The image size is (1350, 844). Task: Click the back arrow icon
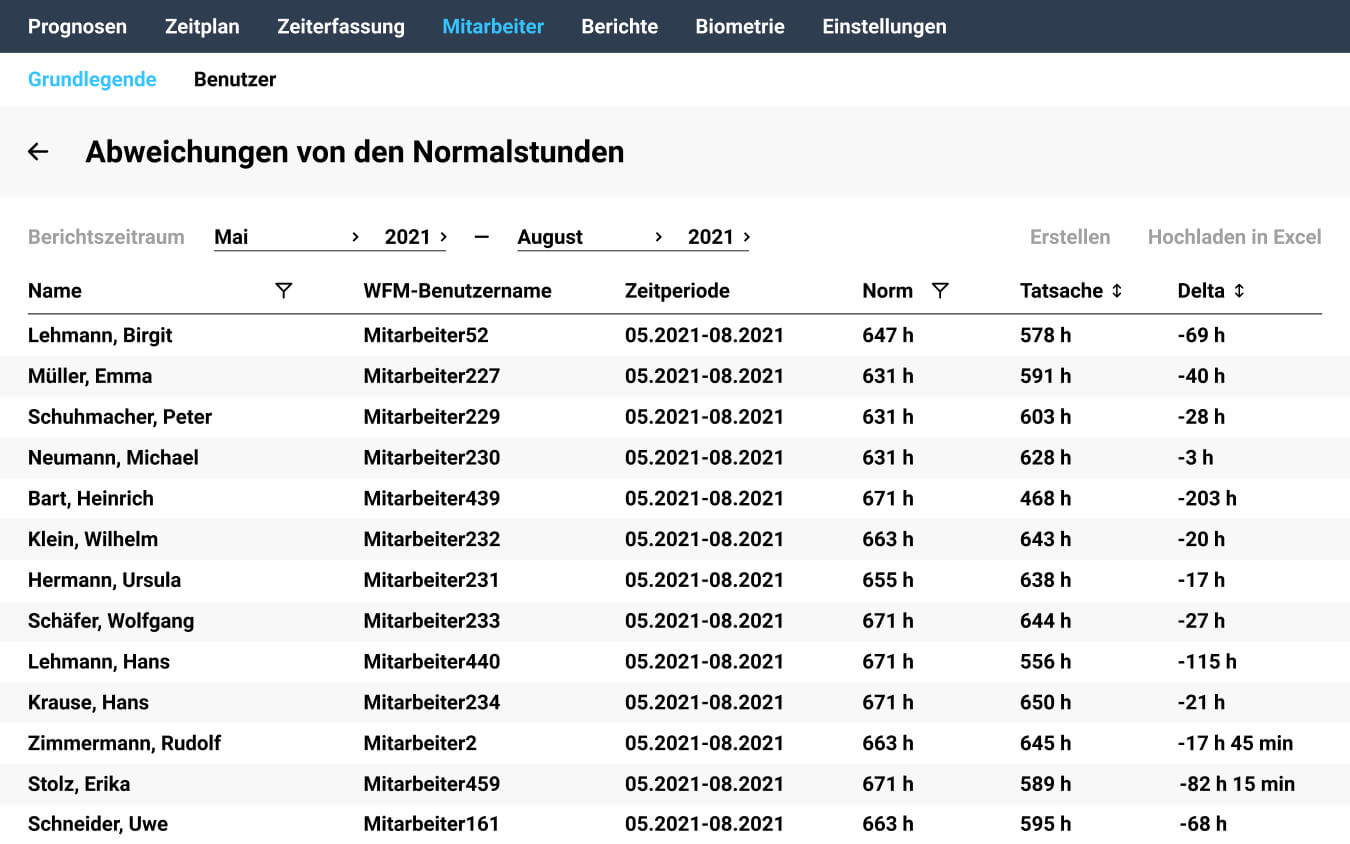(38, 152)
